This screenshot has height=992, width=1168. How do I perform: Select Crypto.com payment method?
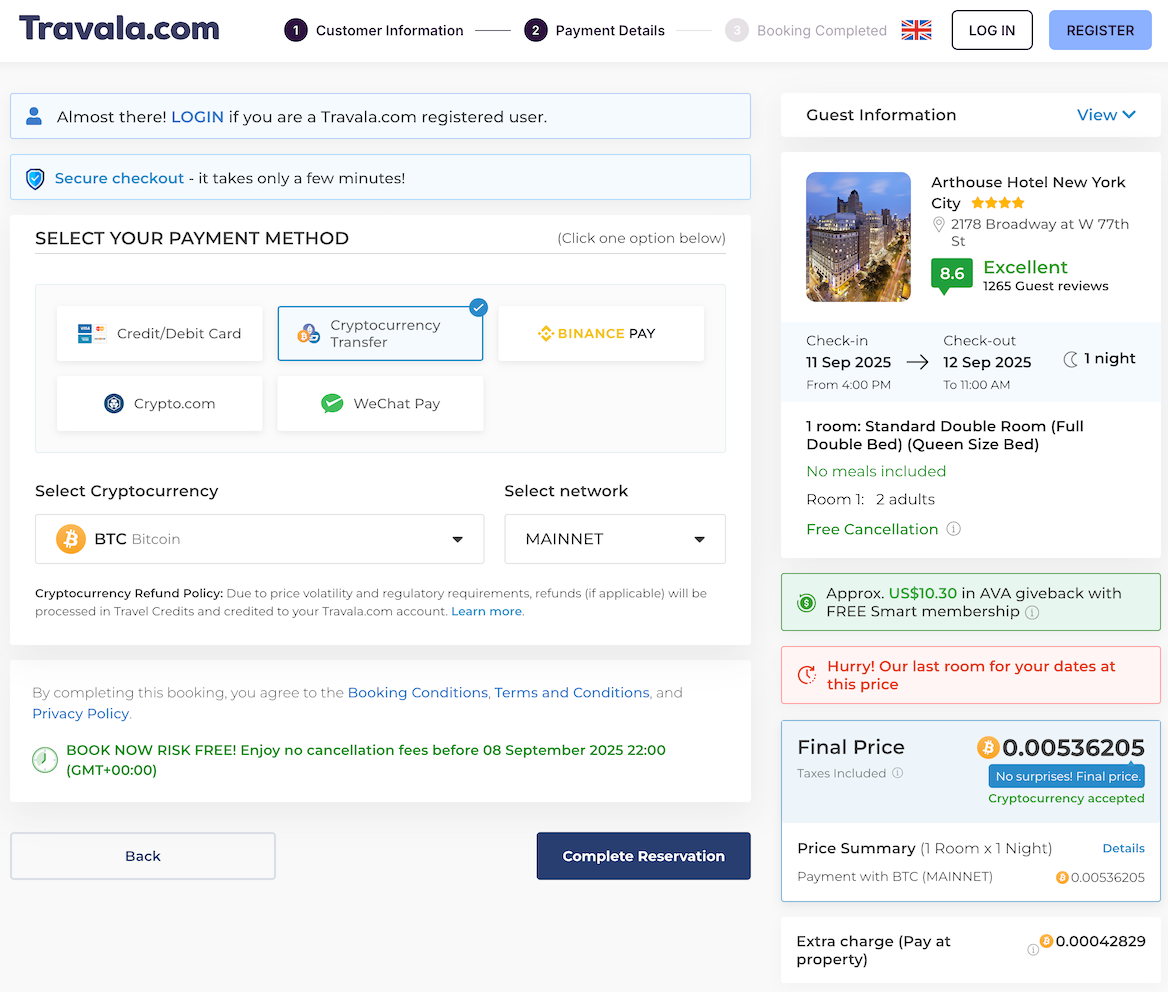coord(159,404)
